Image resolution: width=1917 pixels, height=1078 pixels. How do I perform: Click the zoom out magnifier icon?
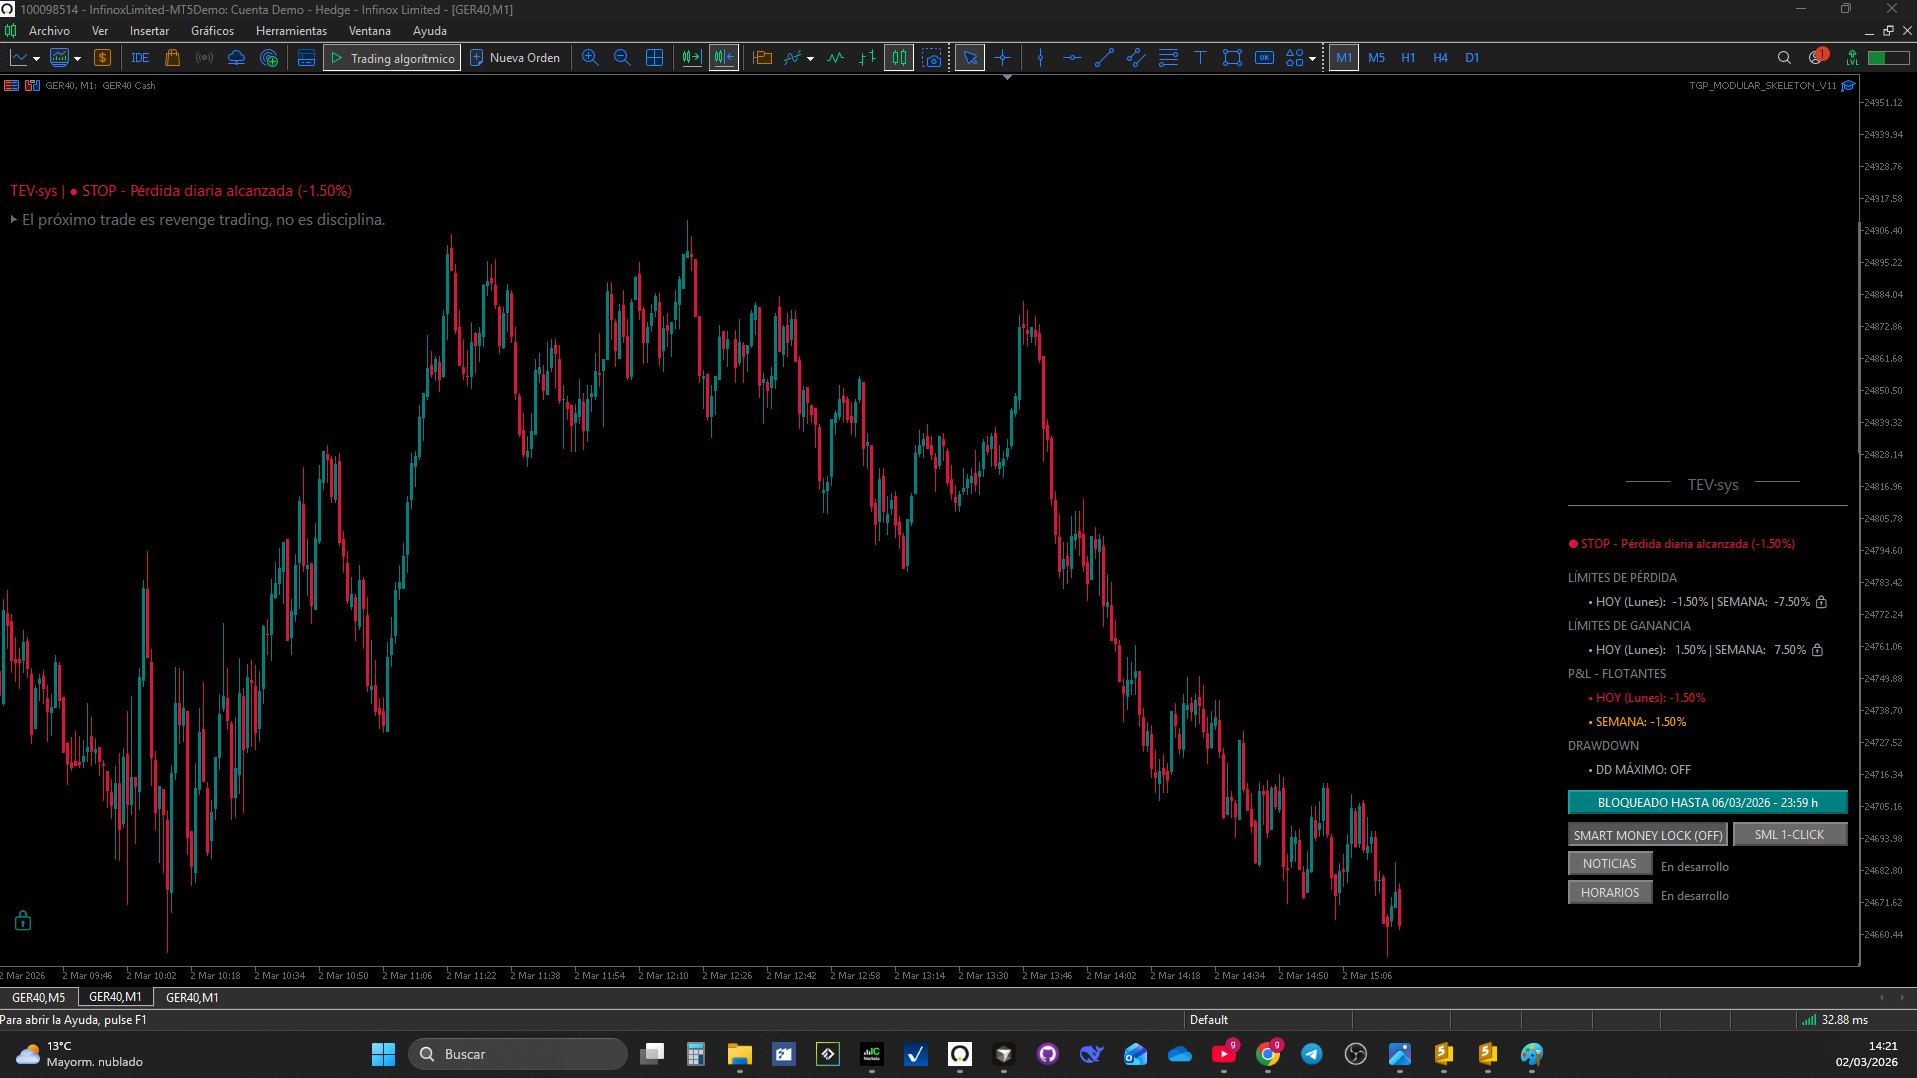622,58
